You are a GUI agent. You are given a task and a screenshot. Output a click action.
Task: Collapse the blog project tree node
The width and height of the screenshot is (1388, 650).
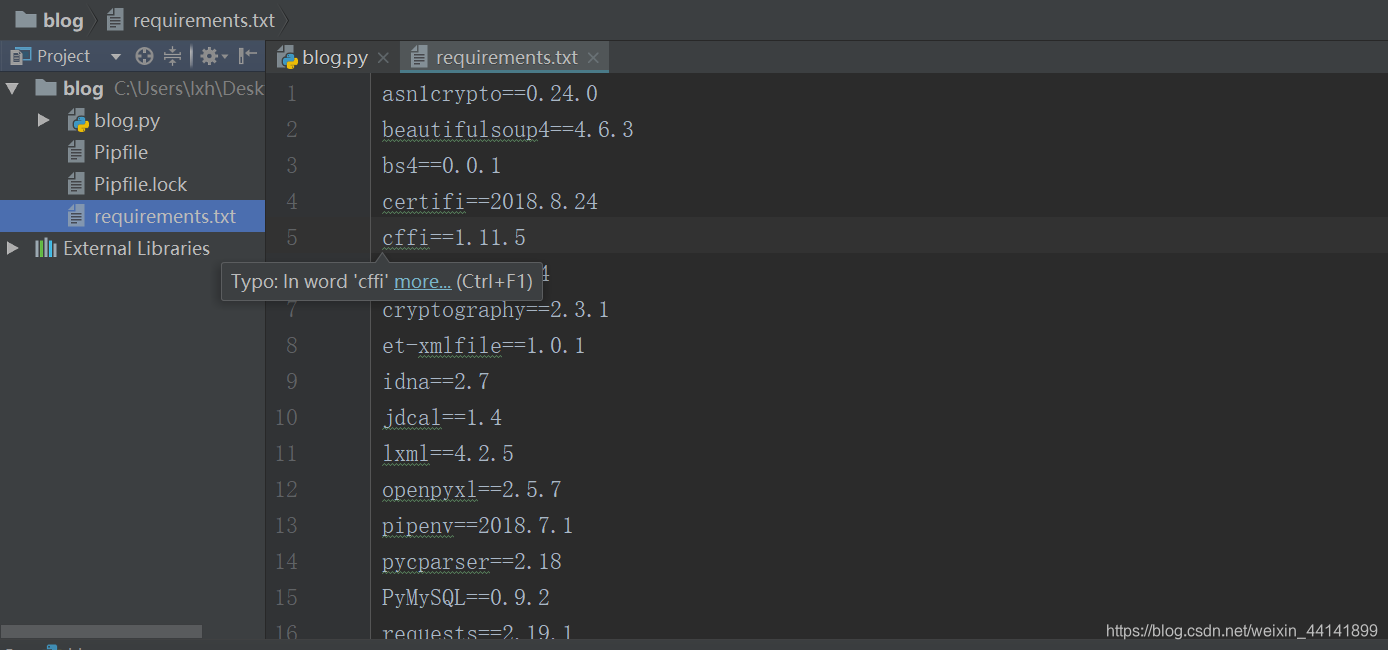coord(12,88)
